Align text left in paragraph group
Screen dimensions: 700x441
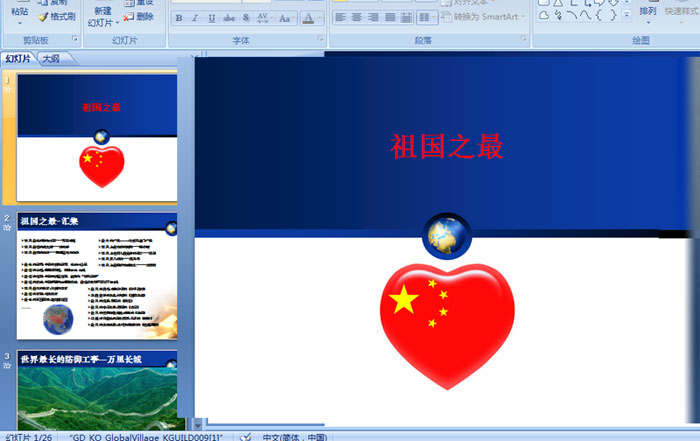coord(340,17)
